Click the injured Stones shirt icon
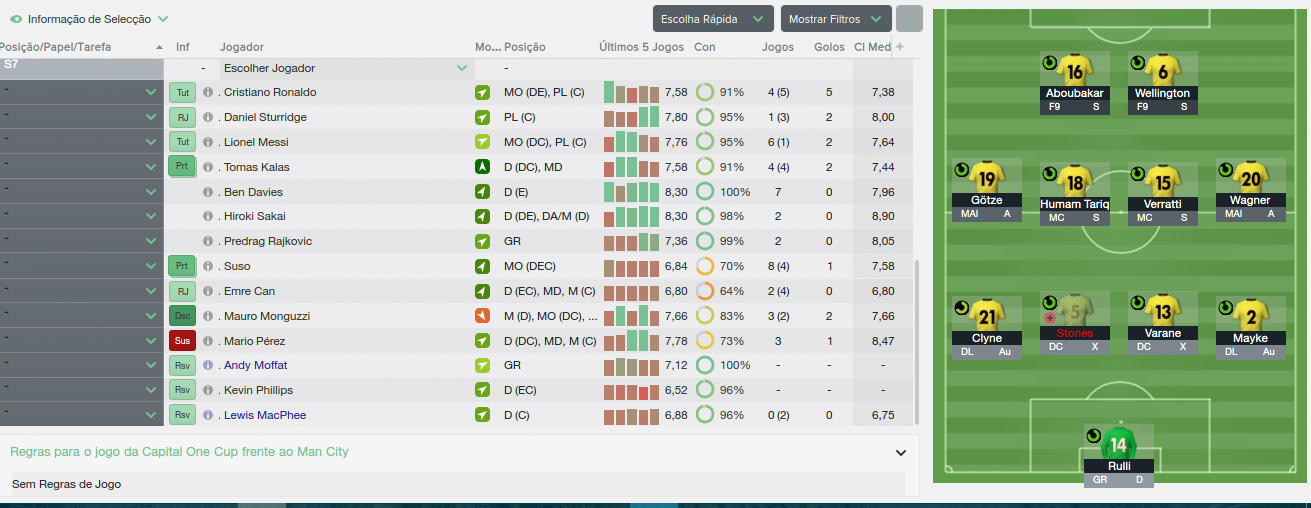The image size is (1311, 508). point(1075,311)
